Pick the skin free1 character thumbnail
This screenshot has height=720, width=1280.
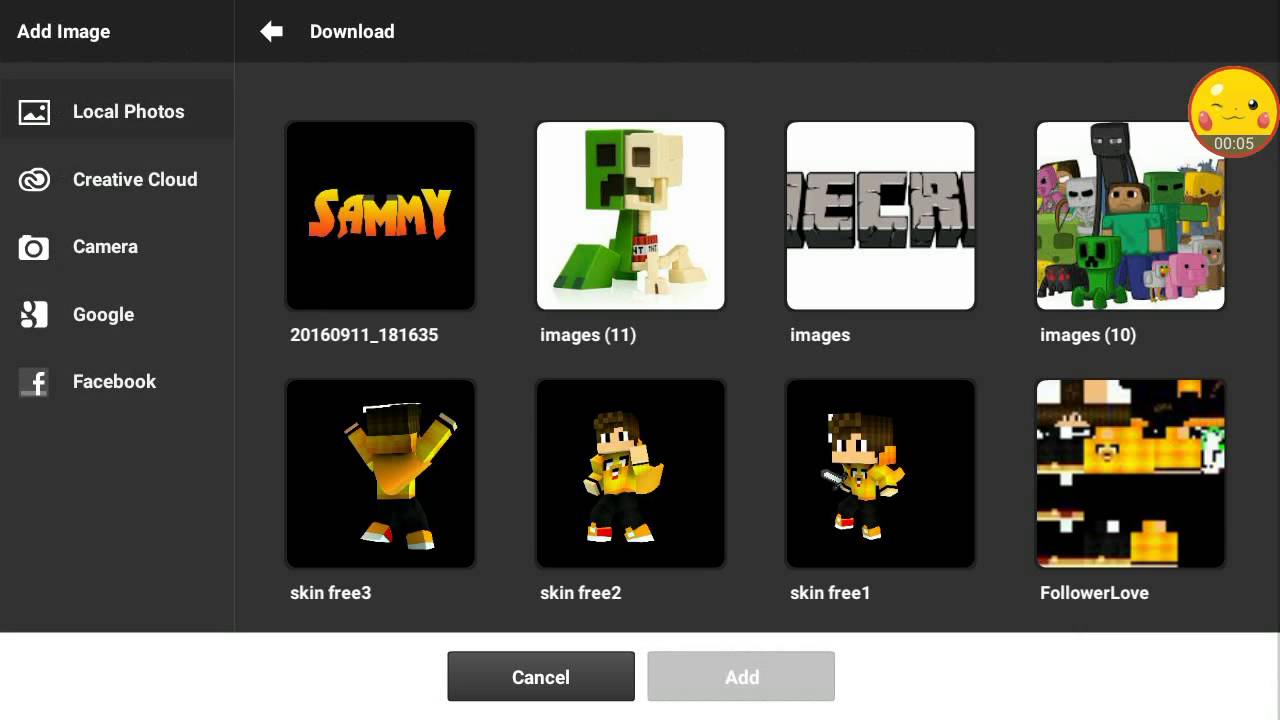point(880,473)
